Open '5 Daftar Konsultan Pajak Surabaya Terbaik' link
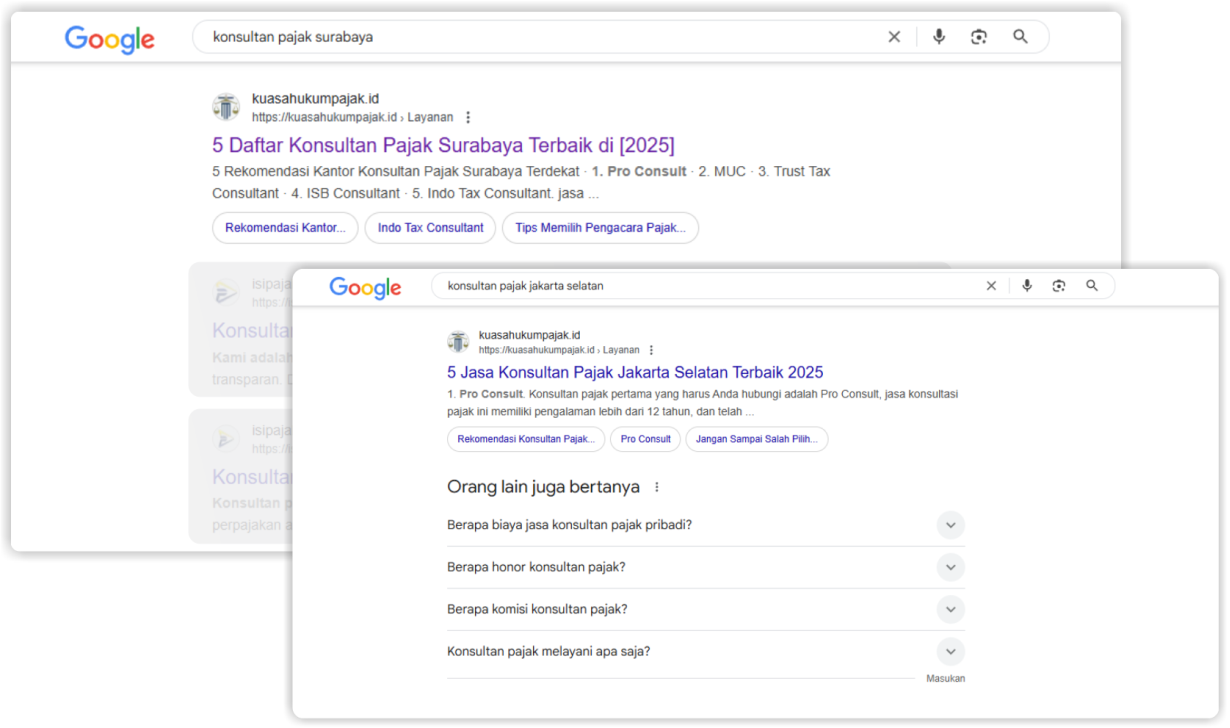This screenshot has height=728, width=1230. (443, 145)
